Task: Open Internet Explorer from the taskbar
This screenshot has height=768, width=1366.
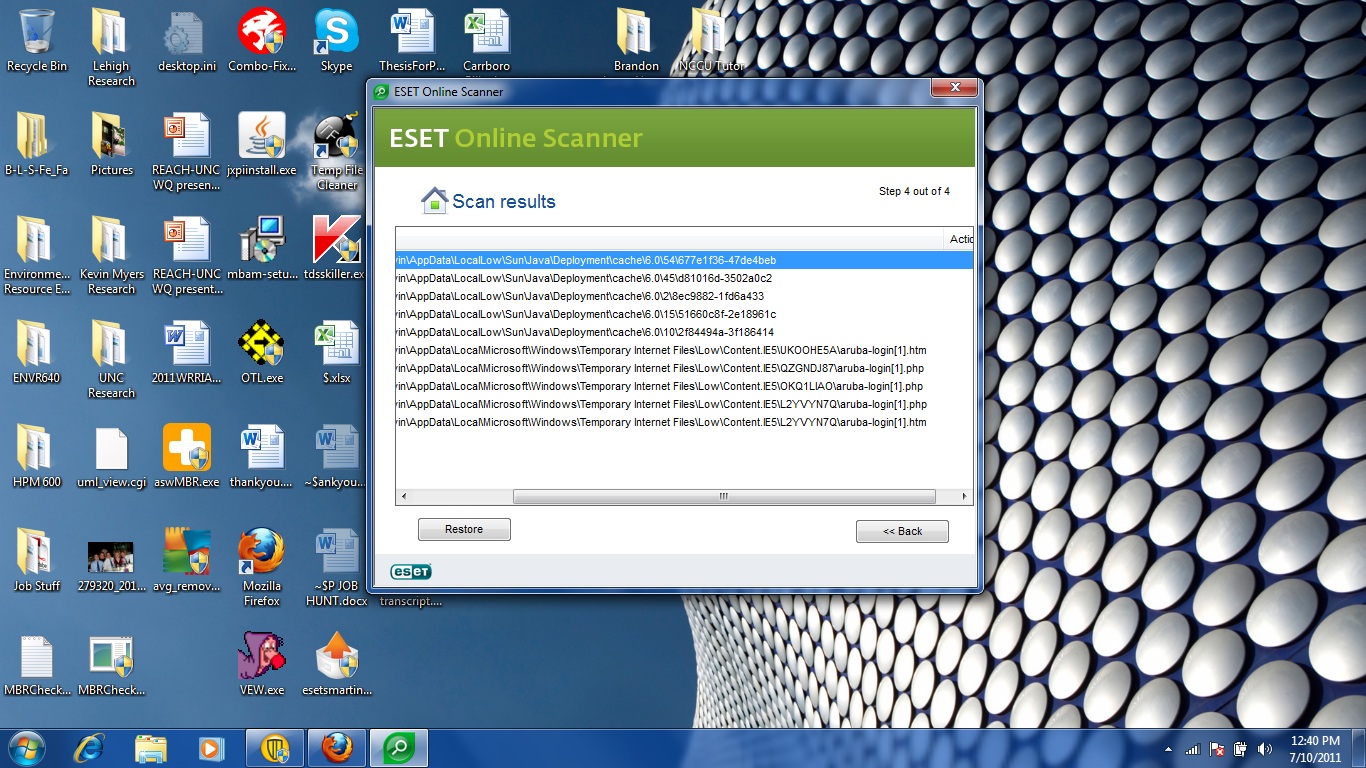Action: (x=91, y=748)
